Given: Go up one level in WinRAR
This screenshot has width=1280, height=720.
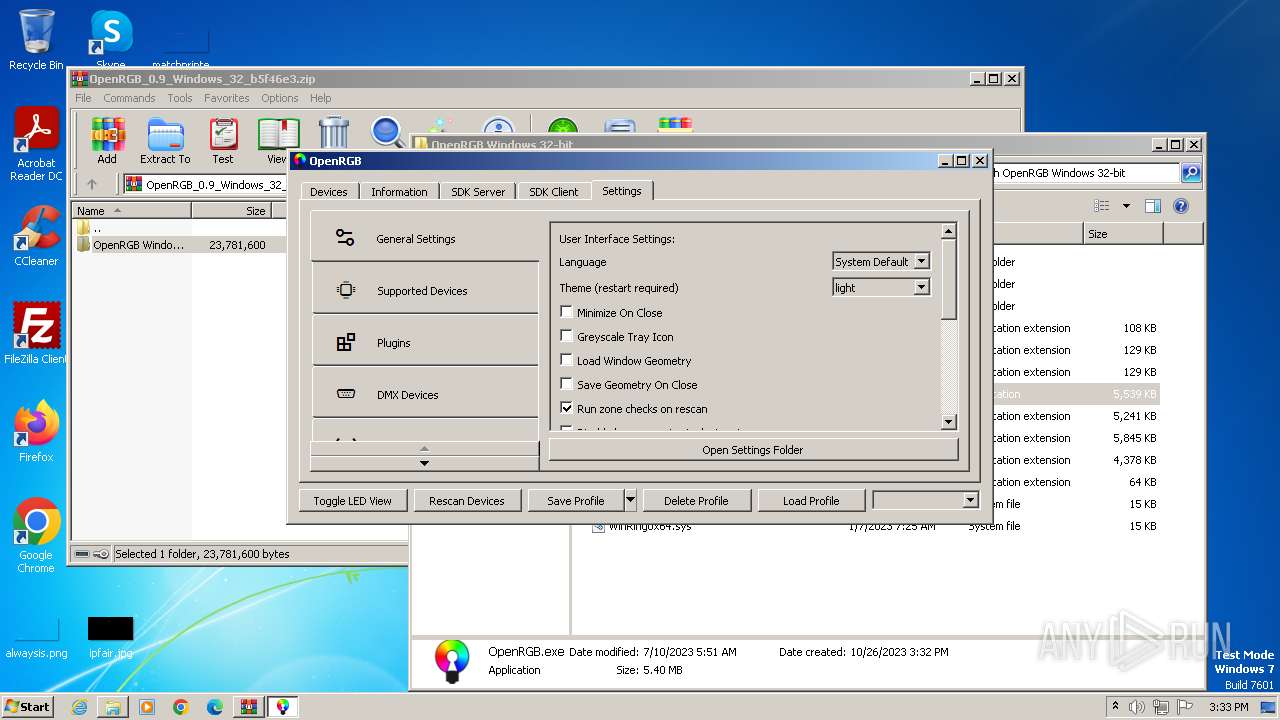Looking at the screenshot, I should [92, 184].
